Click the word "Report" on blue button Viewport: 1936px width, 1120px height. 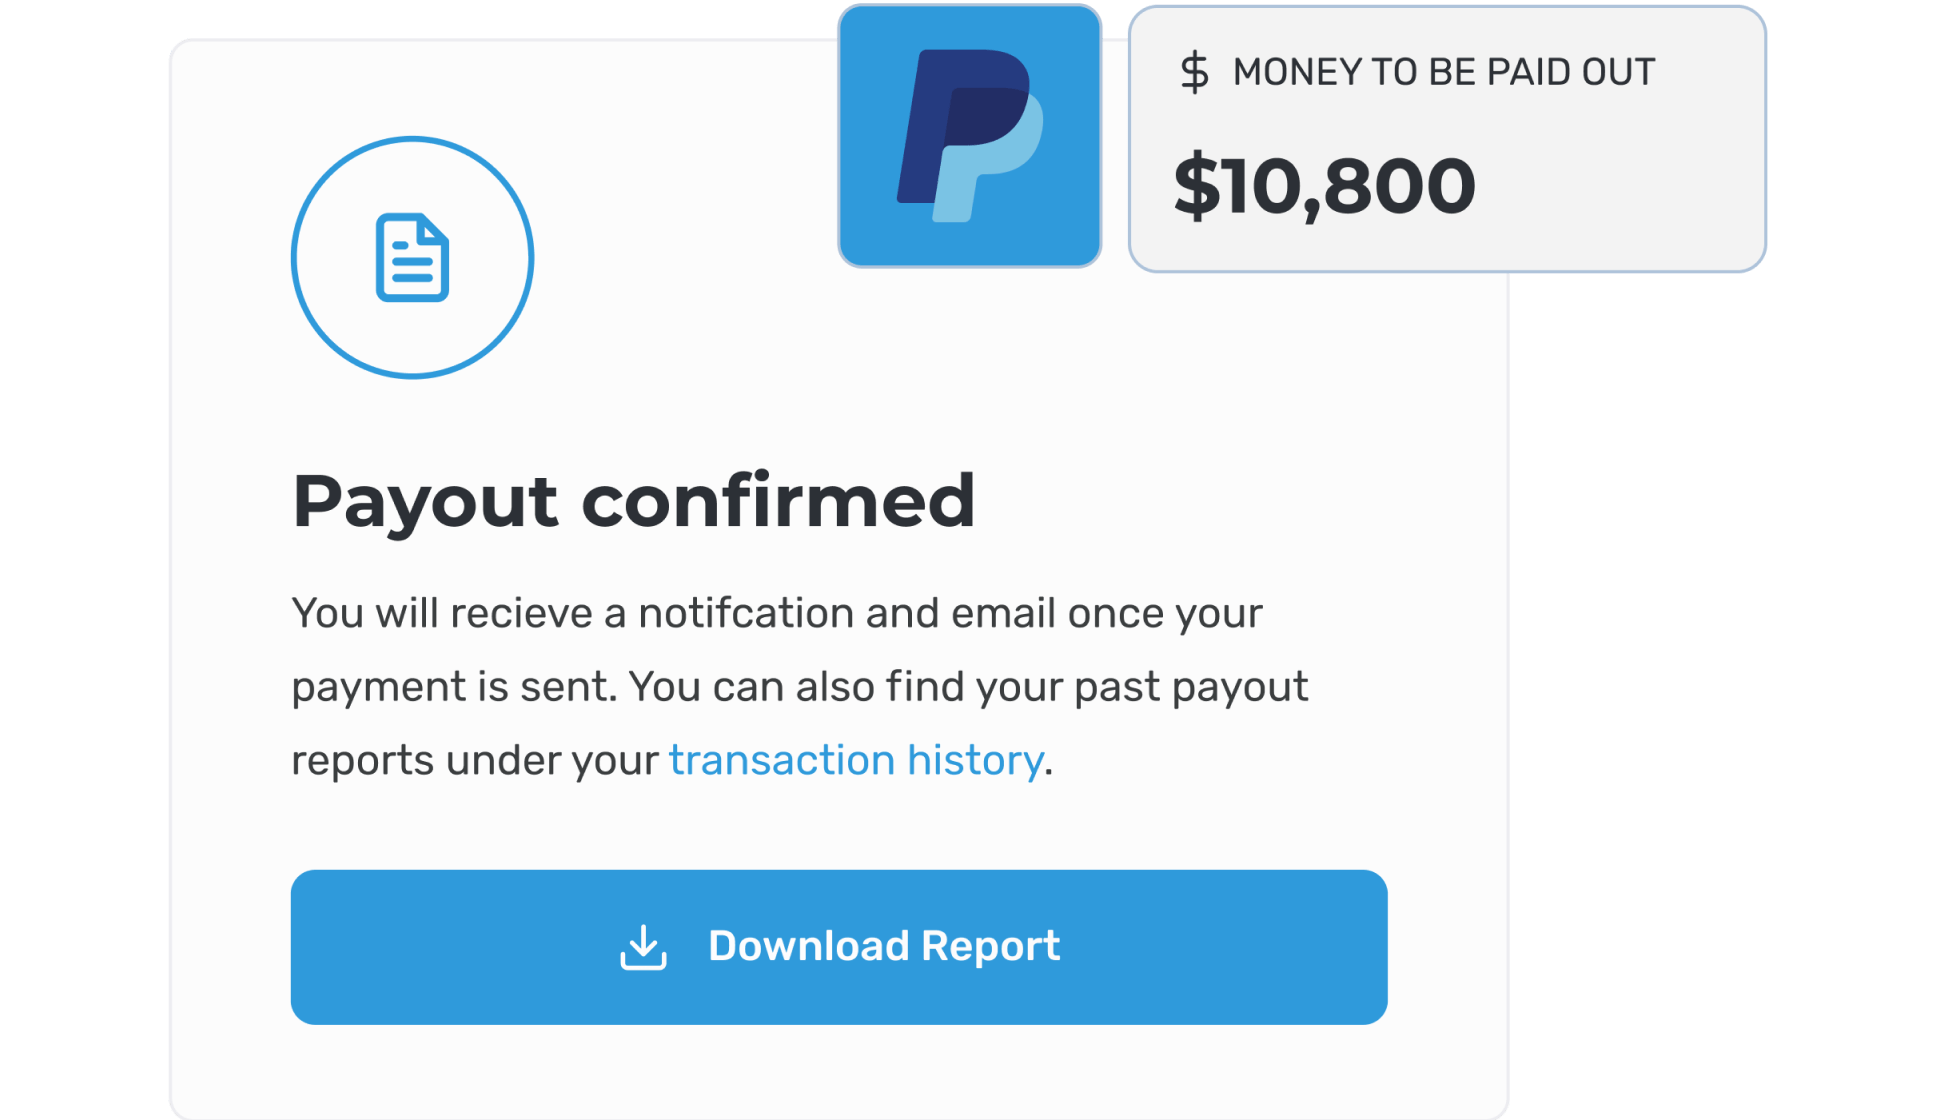pyautogui.click(x=990, y=946)
